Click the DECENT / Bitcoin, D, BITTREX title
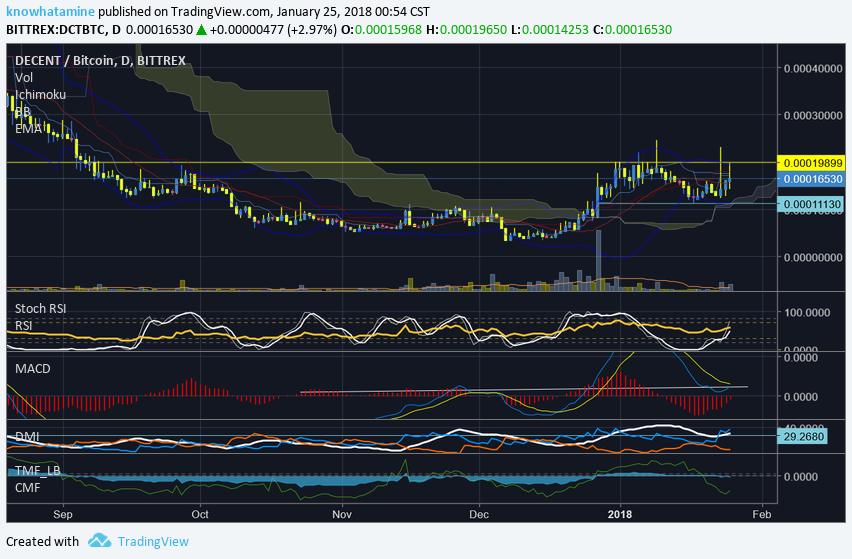Screen dimensions: 852x559 tap(101, 60)
